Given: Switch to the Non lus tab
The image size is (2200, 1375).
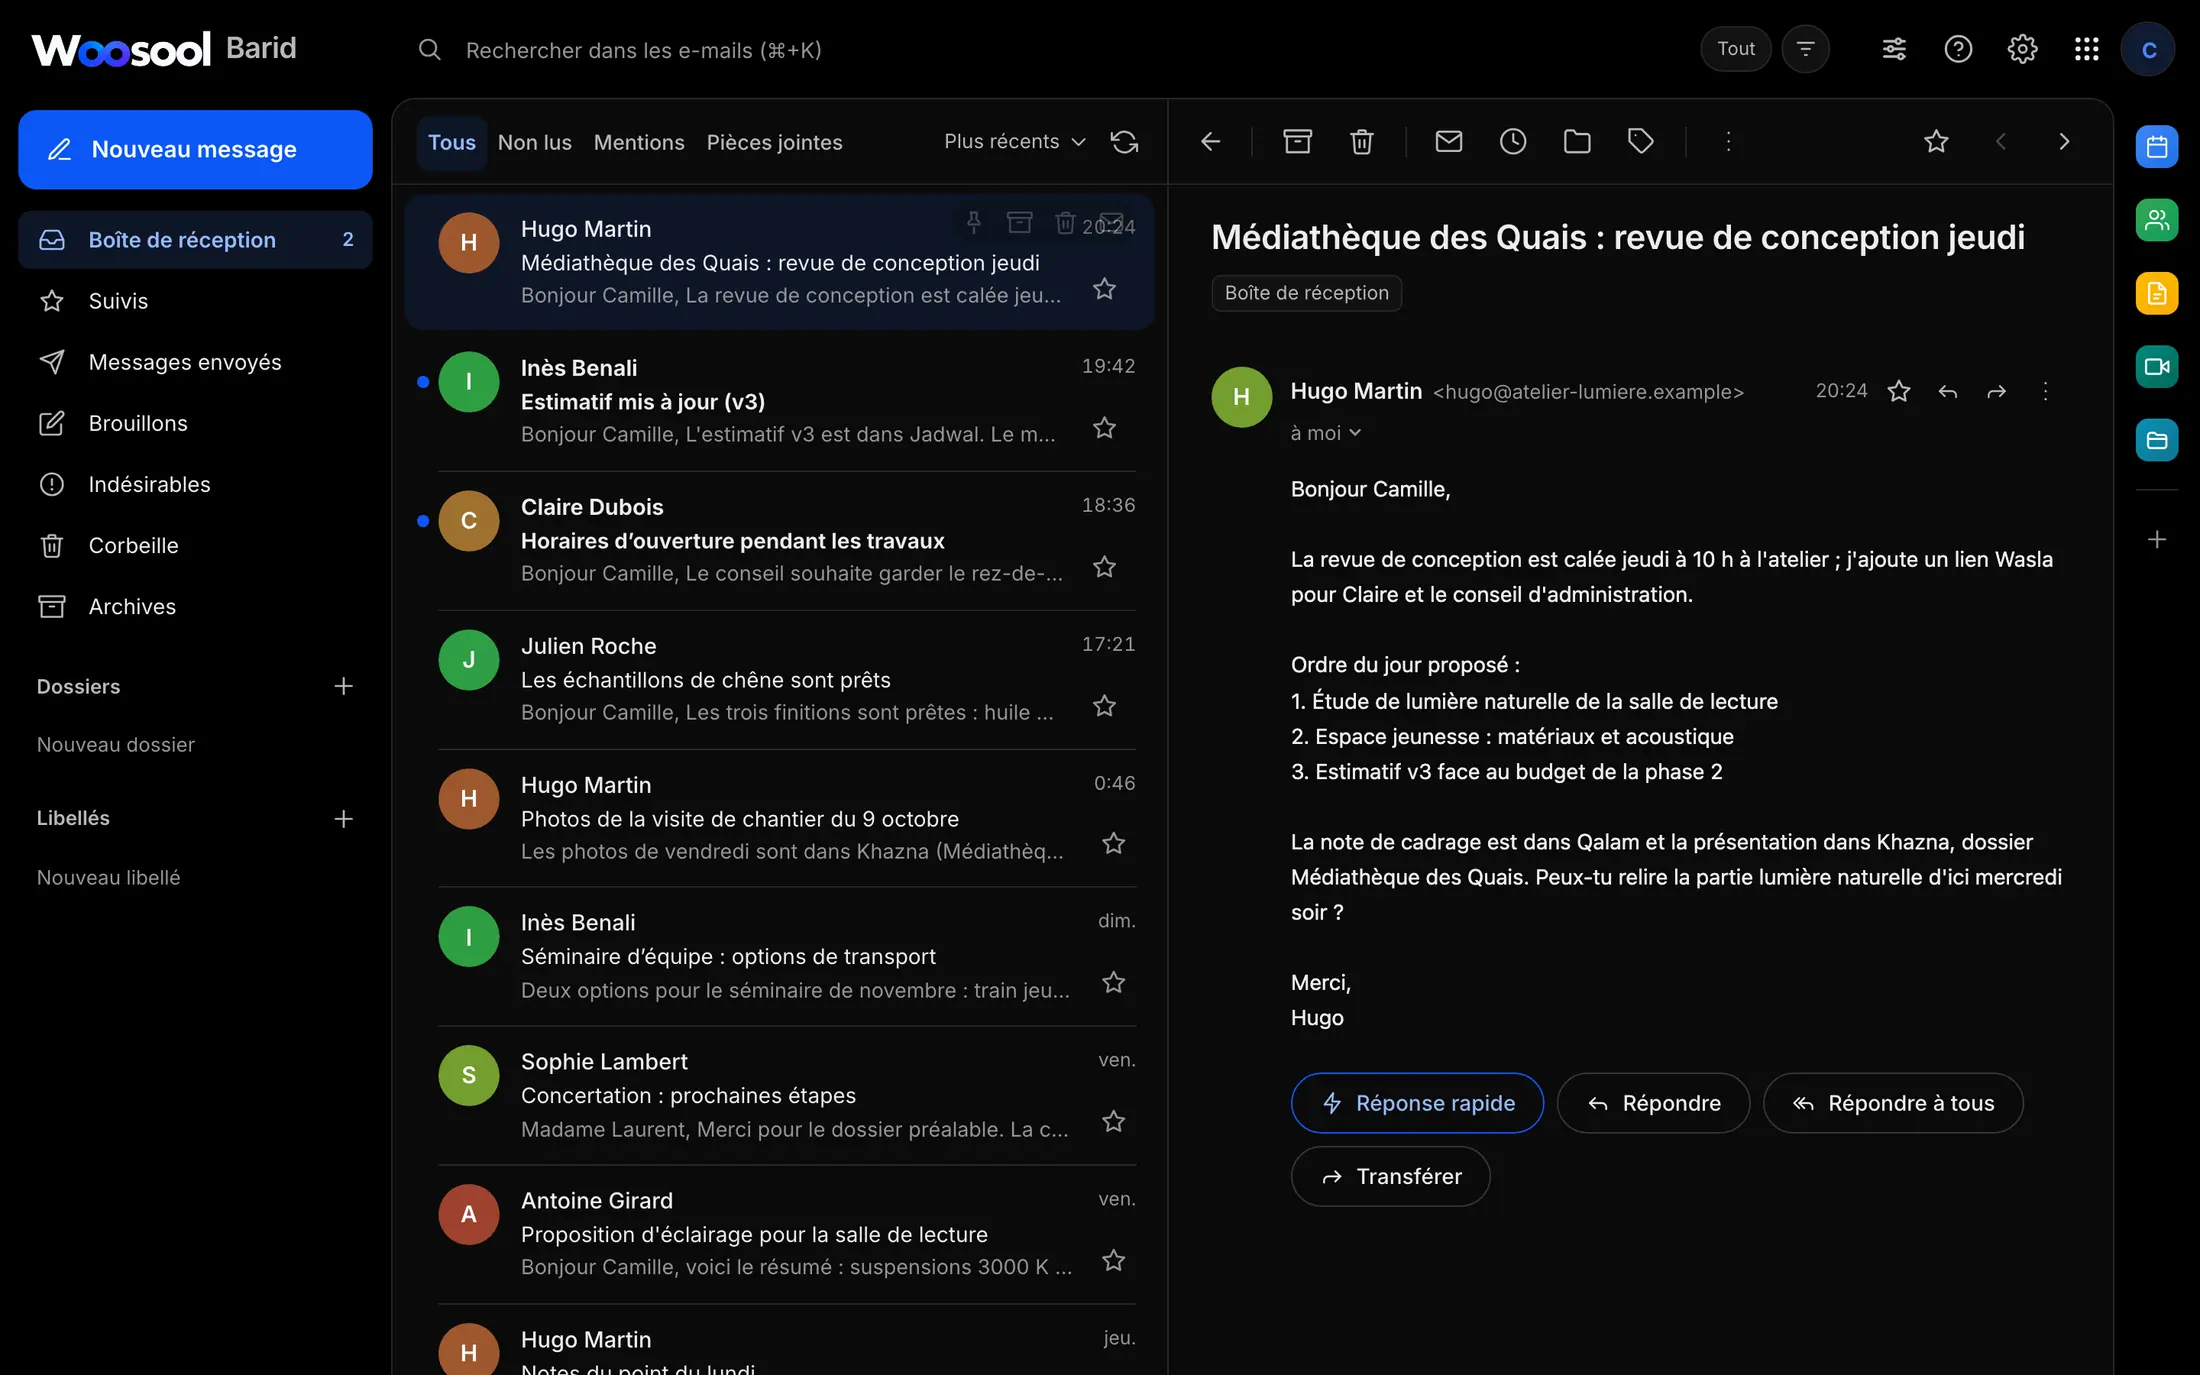Looking at the screenshot, I should pos(534,143).
